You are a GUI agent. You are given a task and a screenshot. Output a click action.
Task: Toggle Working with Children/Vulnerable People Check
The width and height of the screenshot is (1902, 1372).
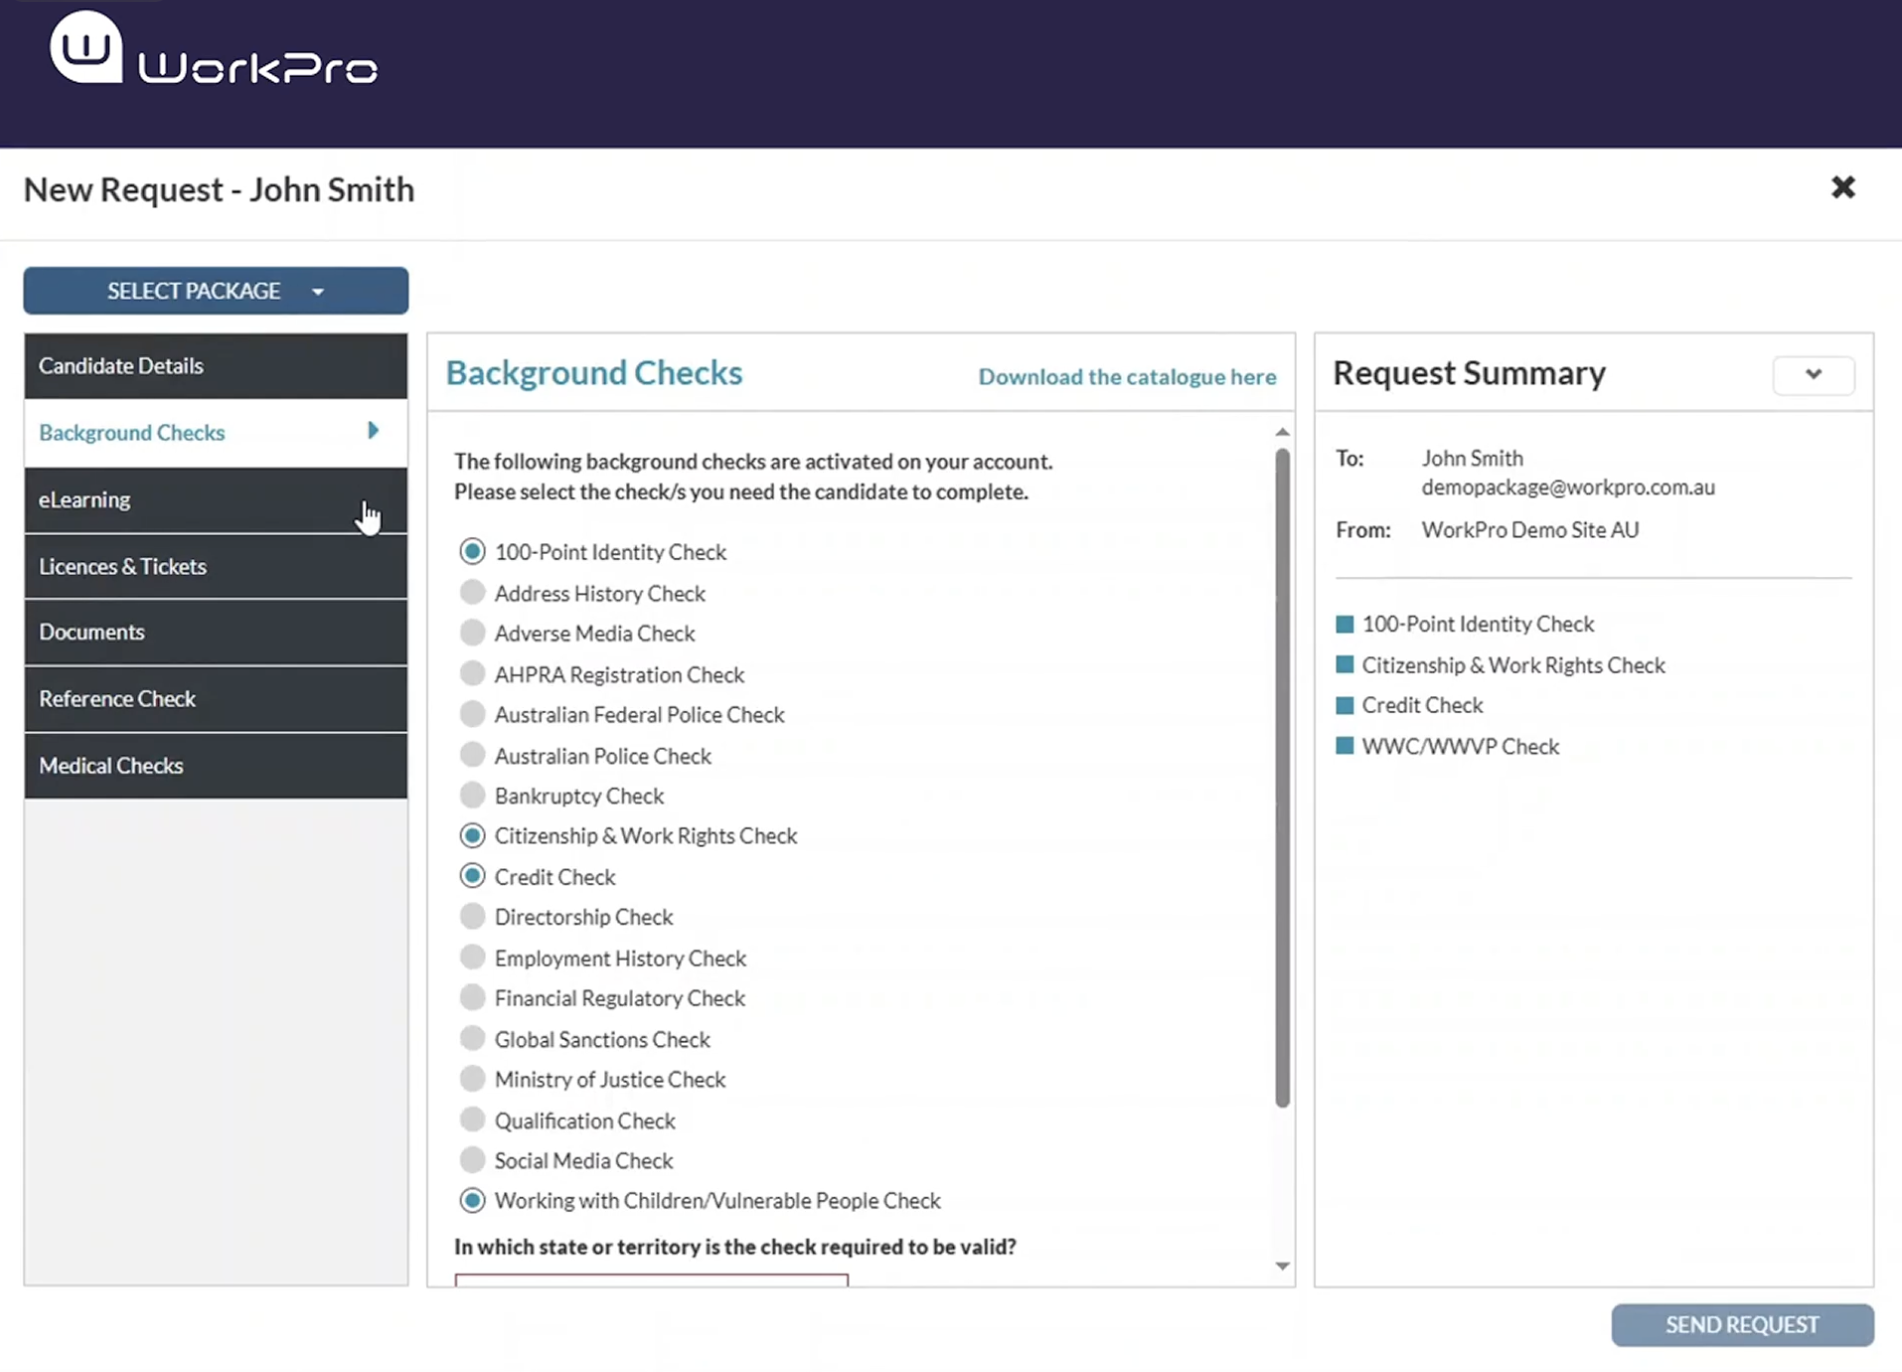472,1201
